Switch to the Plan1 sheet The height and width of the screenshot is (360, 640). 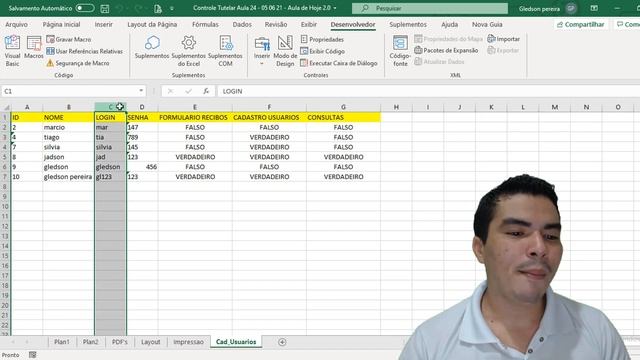pos(62,342)
